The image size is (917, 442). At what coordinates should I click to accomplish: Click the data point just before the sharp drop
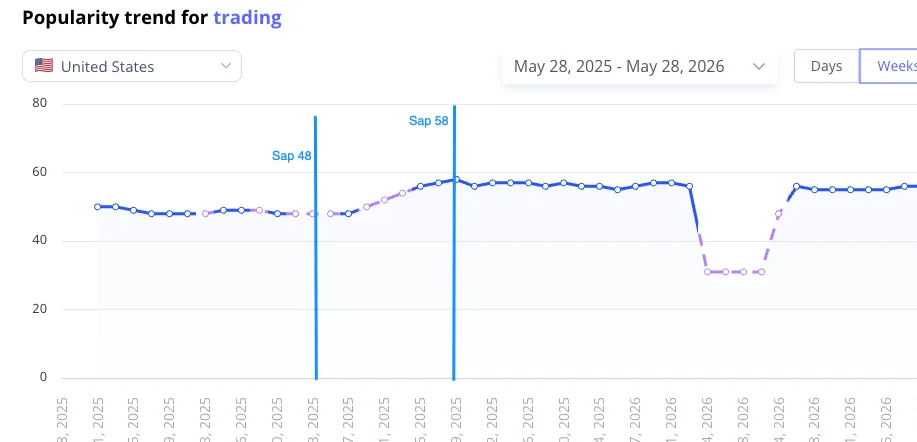[690, 187]
